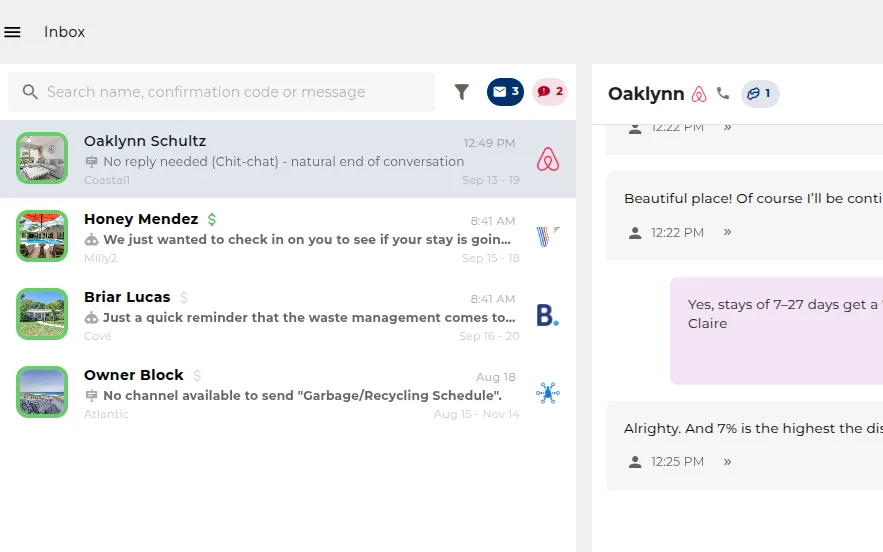883x552 pixels.
Task: Click 'Milly2' listing label
Action: click(x=100, y=258)
